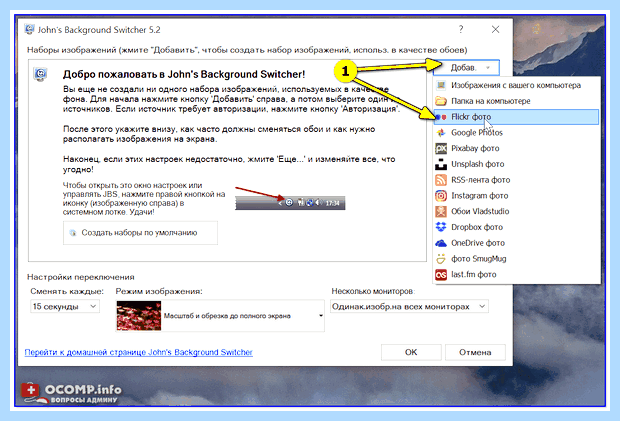Click the Google Photos pinwheel icon

point(441,133)
